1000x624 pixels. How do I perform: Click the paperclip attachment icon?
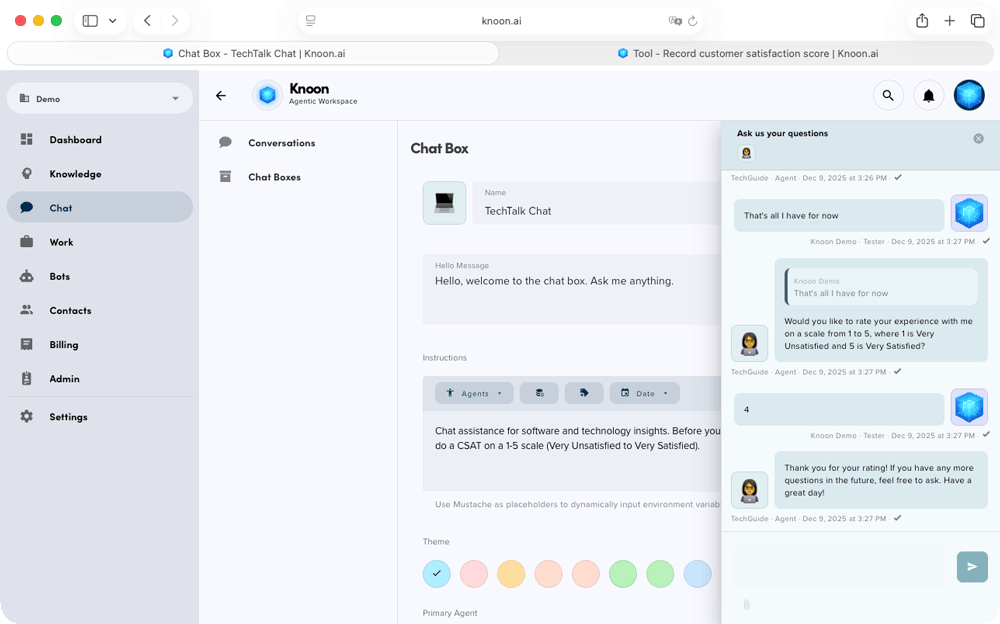pyautogui.click(x=746, y=604)
